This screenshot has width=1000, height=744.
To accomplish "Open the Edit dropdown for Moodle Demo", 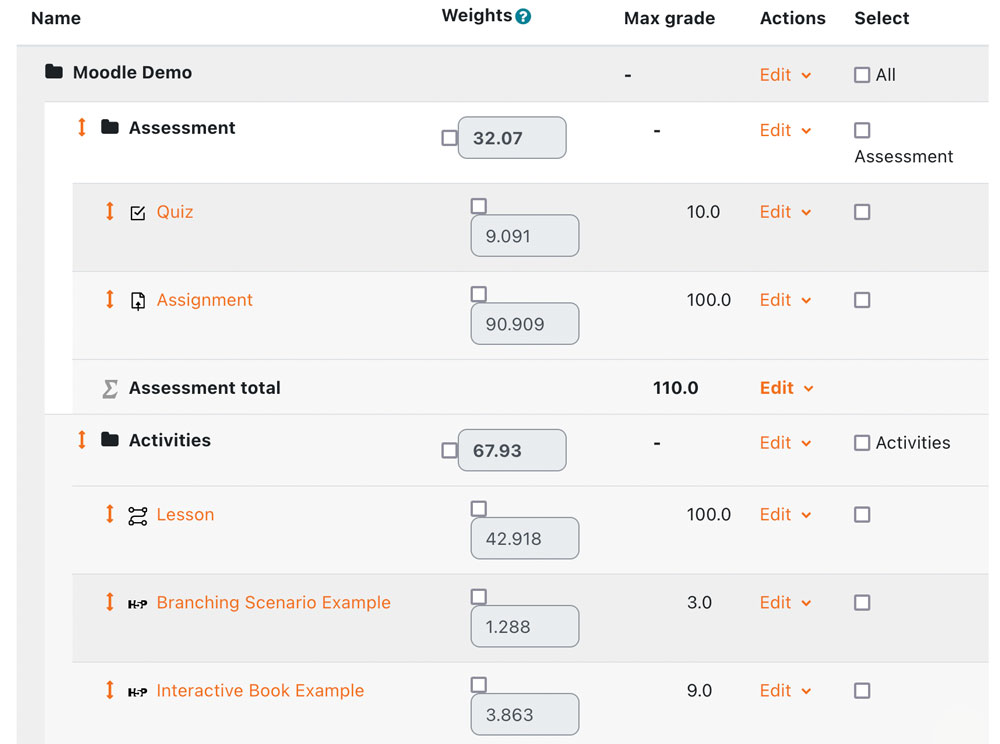I will [x=785, y=75].
